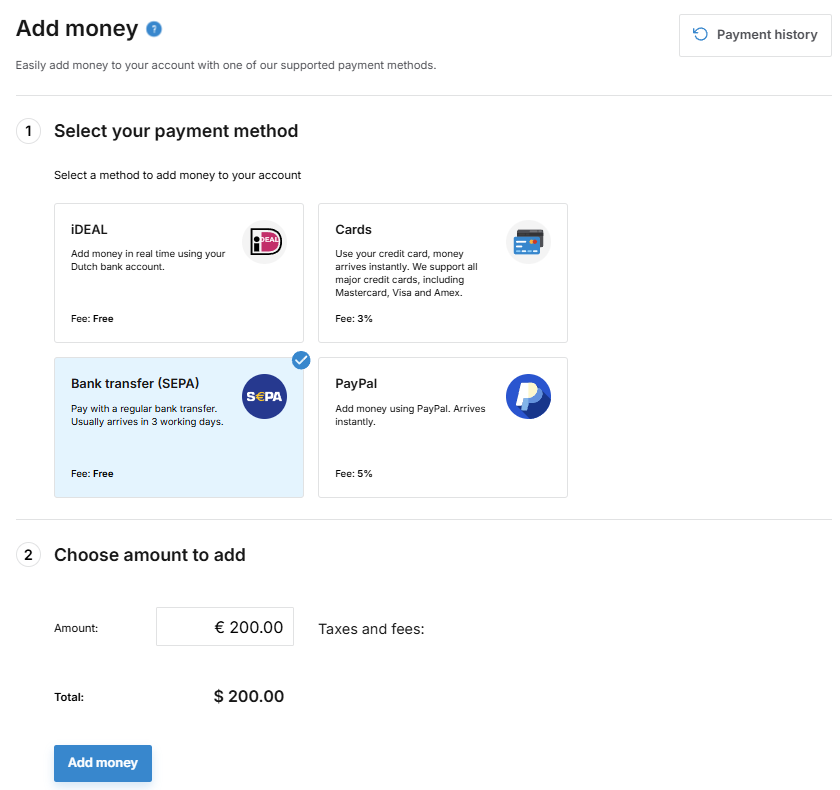
Task: Click the SEPA logo icon
Action: click(x=265, y=396)
